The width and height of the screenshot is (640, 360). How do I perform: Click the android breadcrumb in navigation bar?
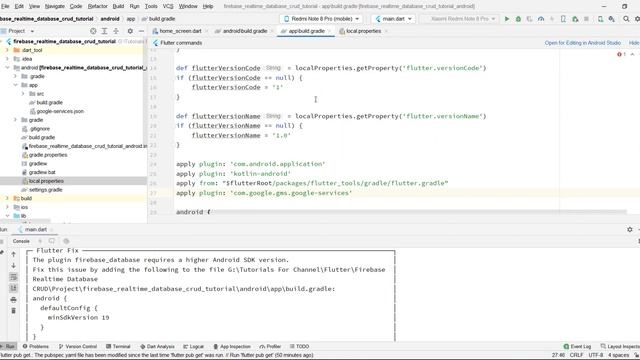pos(110,19)
